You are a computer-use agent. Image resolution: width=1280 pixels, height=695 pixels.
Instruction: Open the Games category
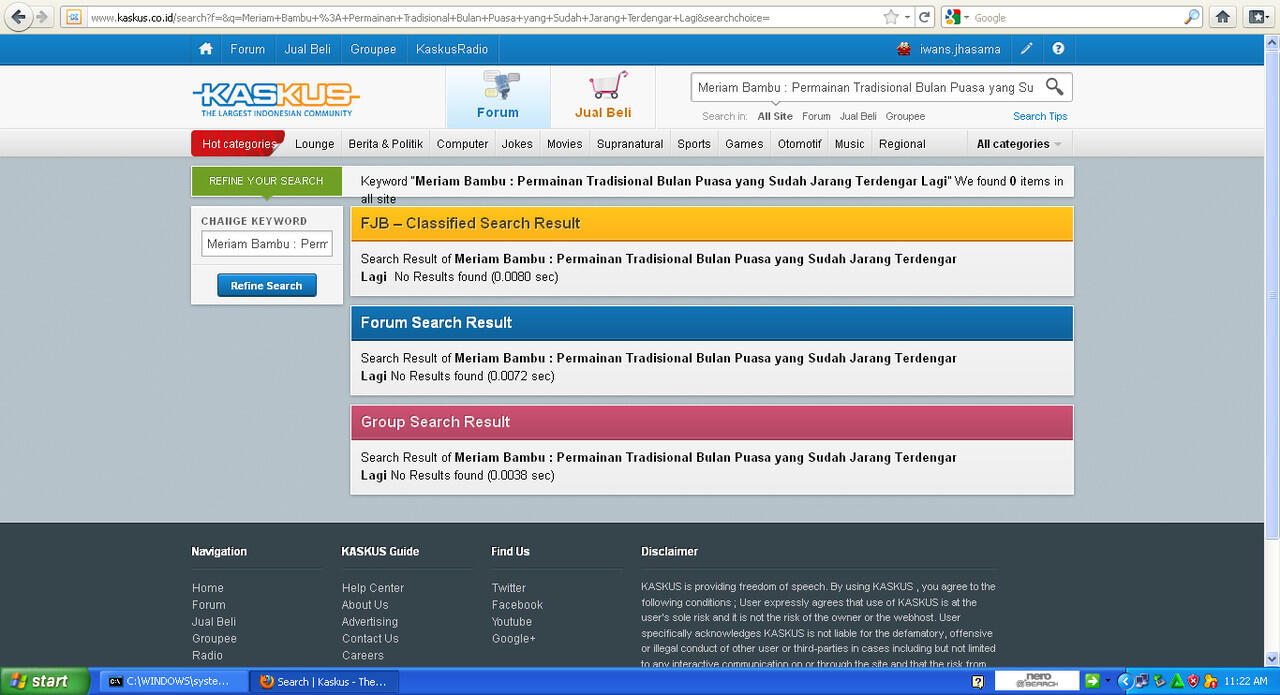point(744,144)
